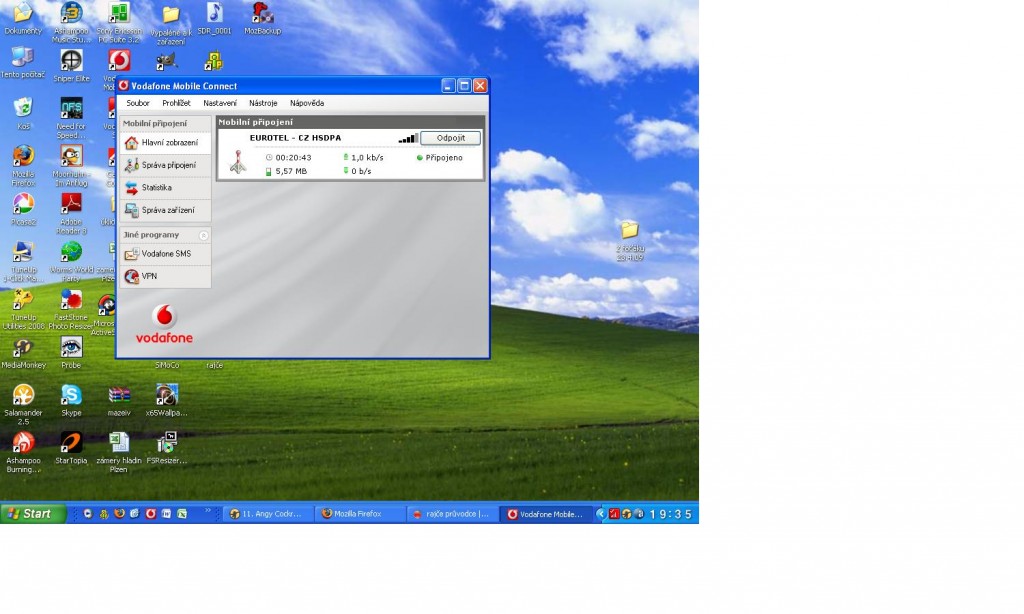Select the Dokumenty desktop folder
The height and width of the screenshot is (614, 1024).
click(x=23, y=18)
